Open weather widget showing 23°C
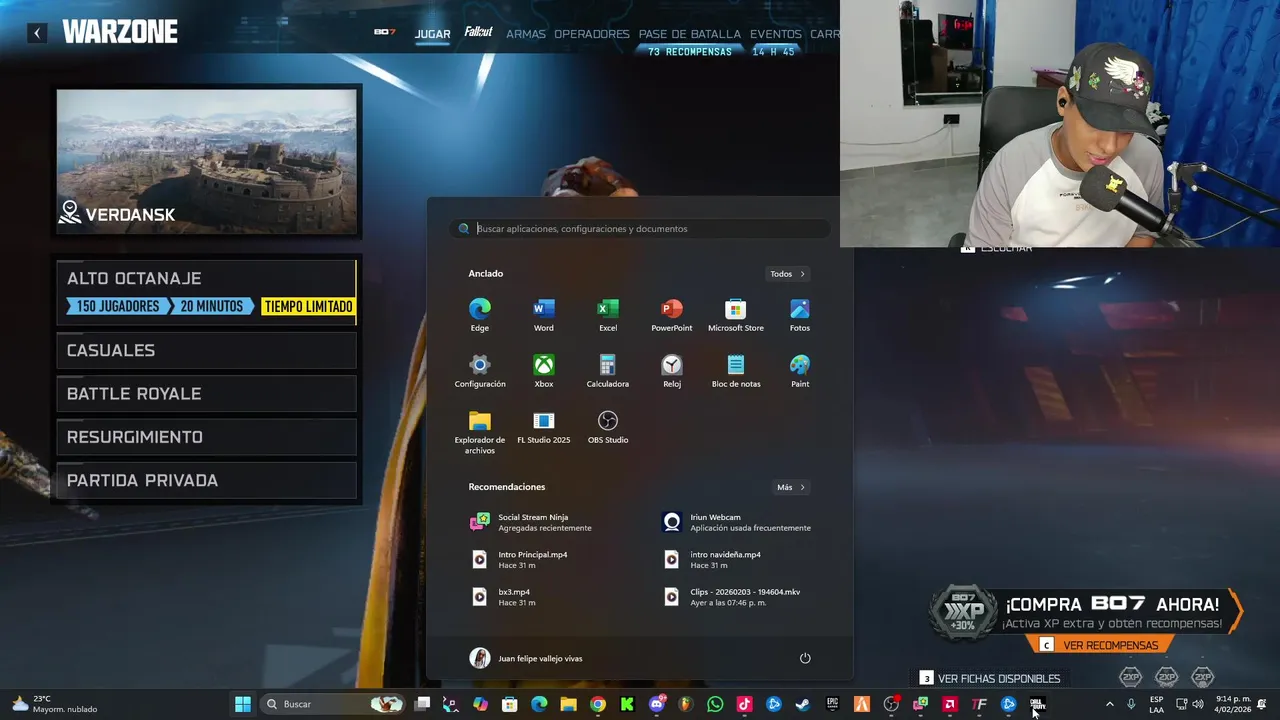 [55, 704]
